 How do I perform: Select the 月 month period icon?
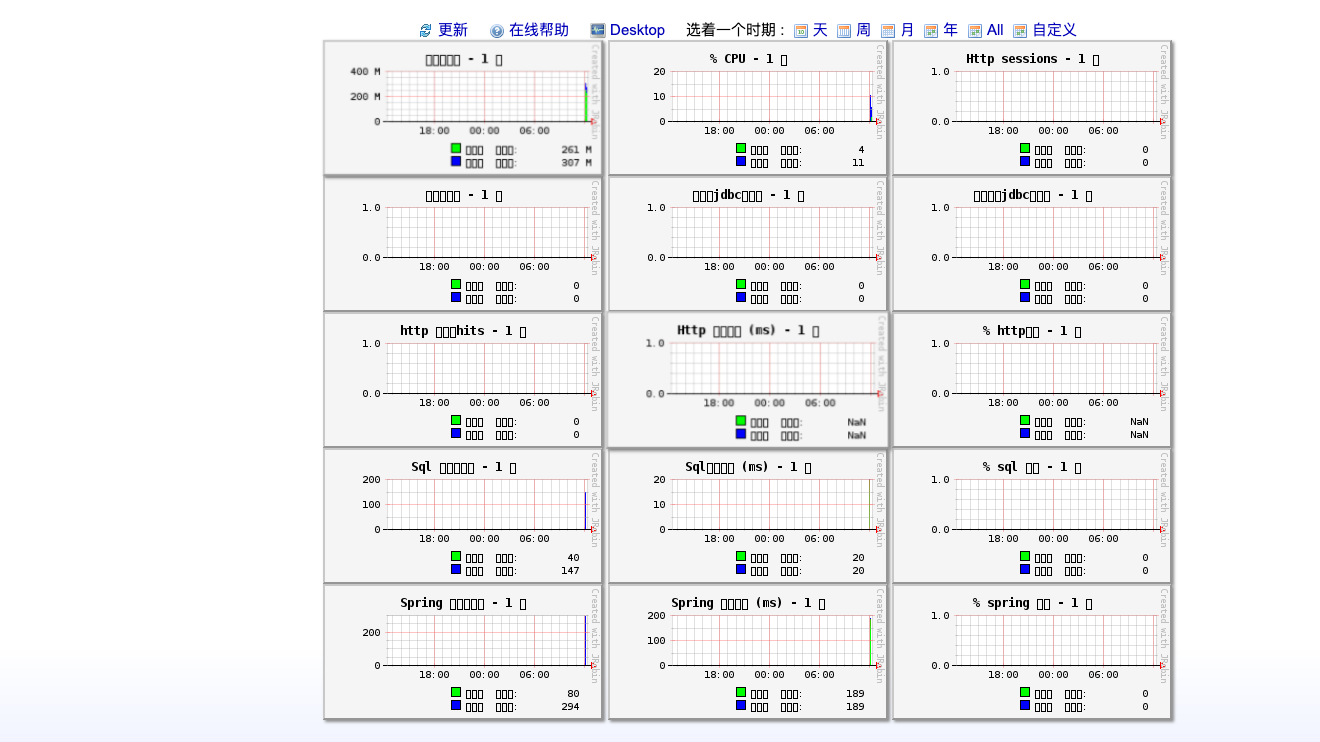tap(888, 31)
